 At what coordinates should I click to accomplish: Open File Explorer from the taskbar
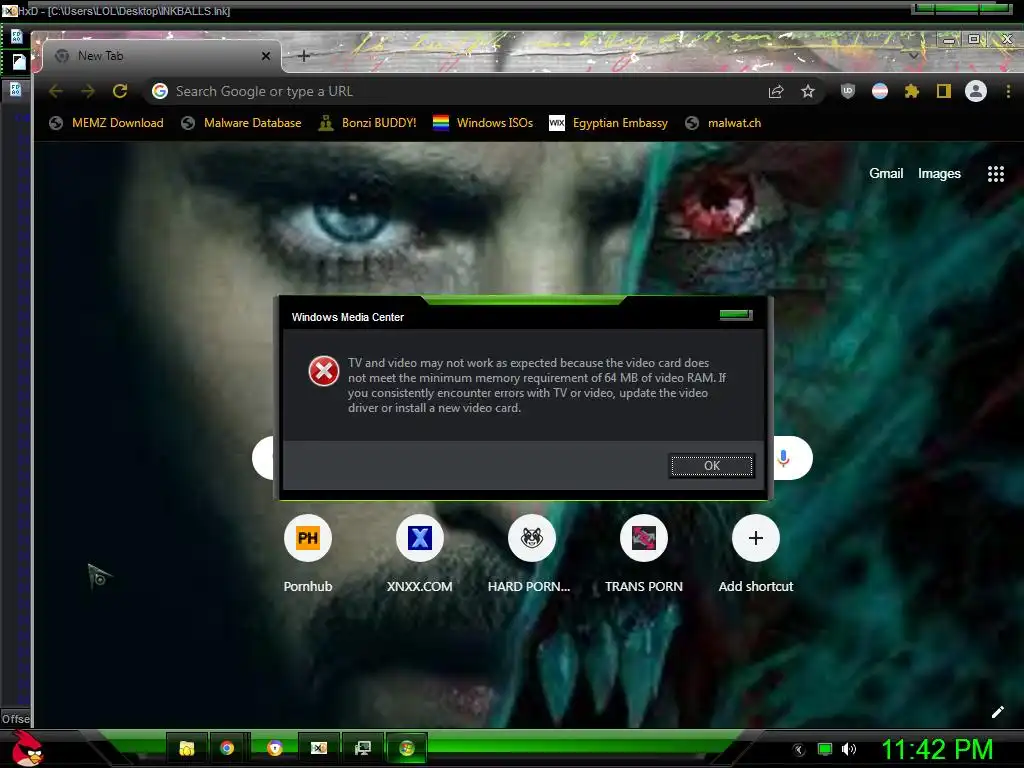[x=187, y=748]
